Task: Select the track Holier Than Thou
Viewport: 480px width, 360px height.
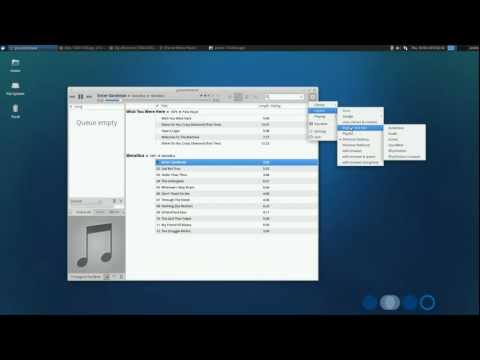Action: [237, 175]
